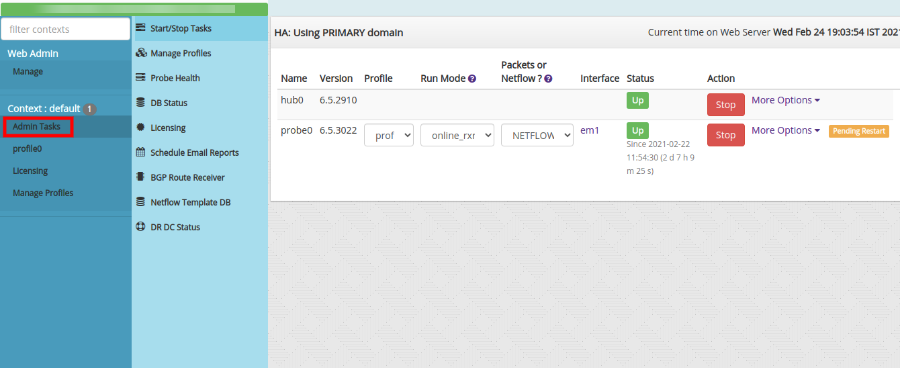Viewport: 900px width, 368px height.
Task: Click the HA: Using PRIMARY domain text
Action: [x=339, y=33]
